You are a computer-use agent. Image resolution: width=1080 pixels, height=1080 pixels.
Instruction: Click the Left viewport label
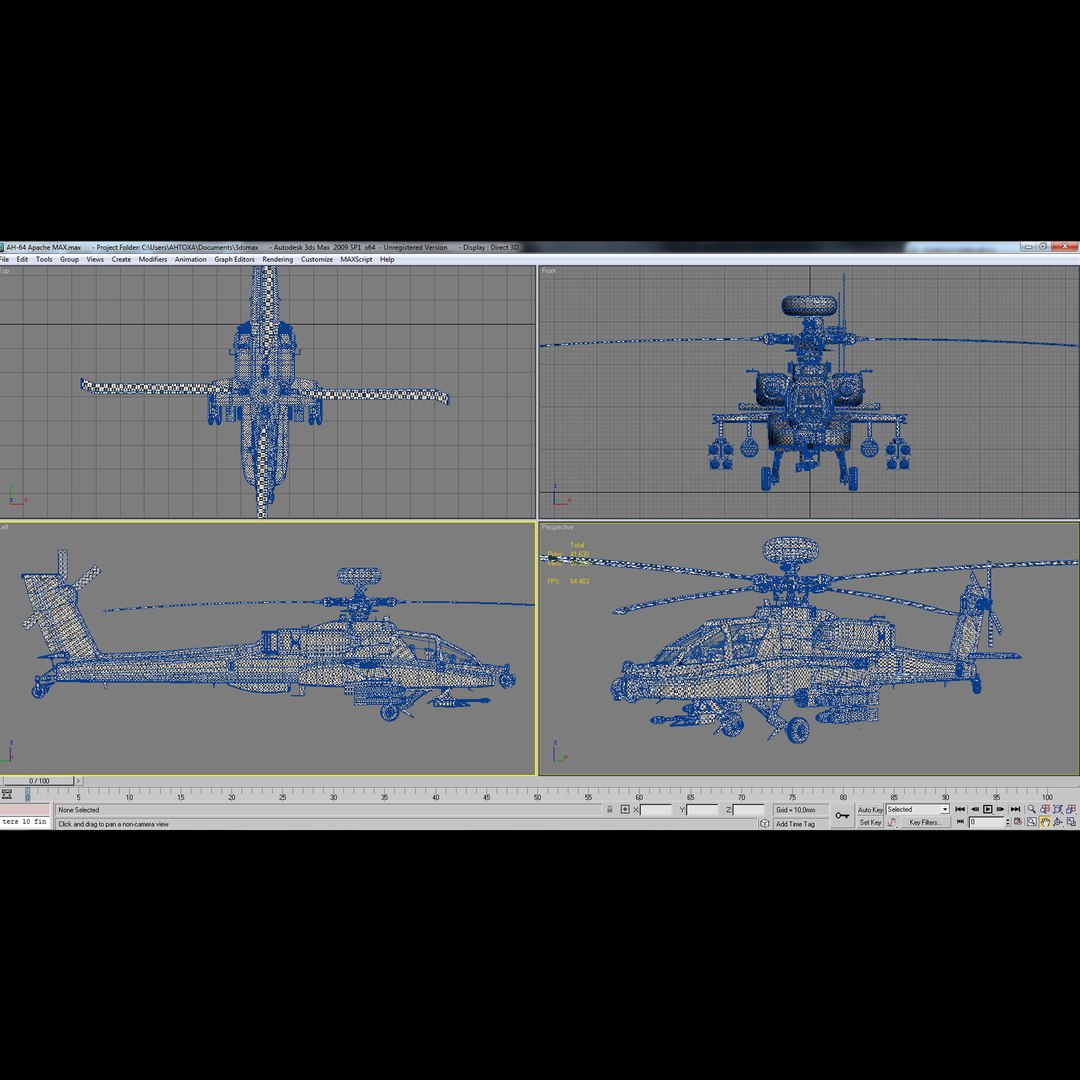[4, 528]
